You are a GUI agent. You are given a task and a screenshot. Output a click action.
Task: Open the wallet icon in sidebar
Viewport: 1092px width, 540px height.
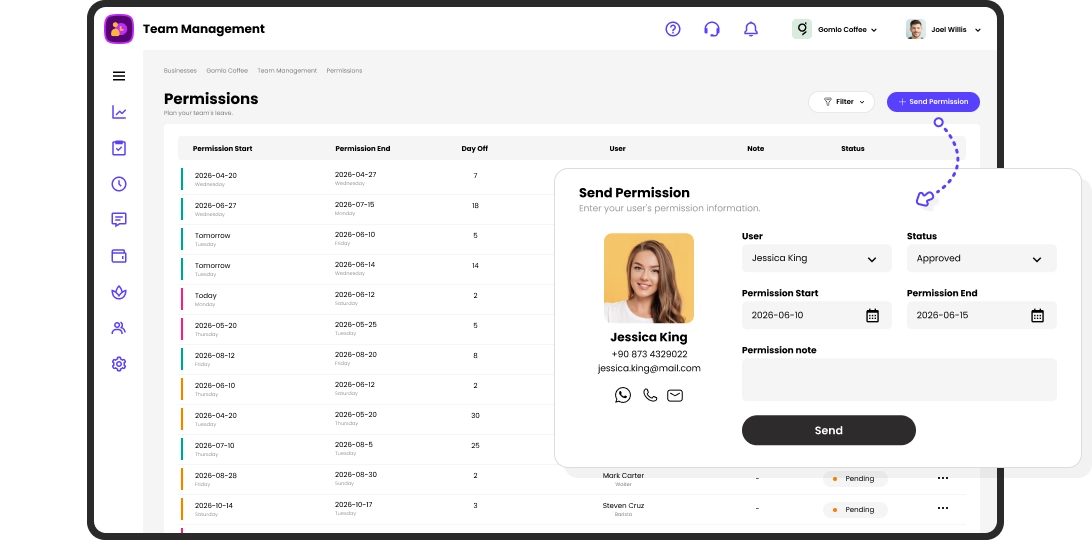(x=119, y=256)
